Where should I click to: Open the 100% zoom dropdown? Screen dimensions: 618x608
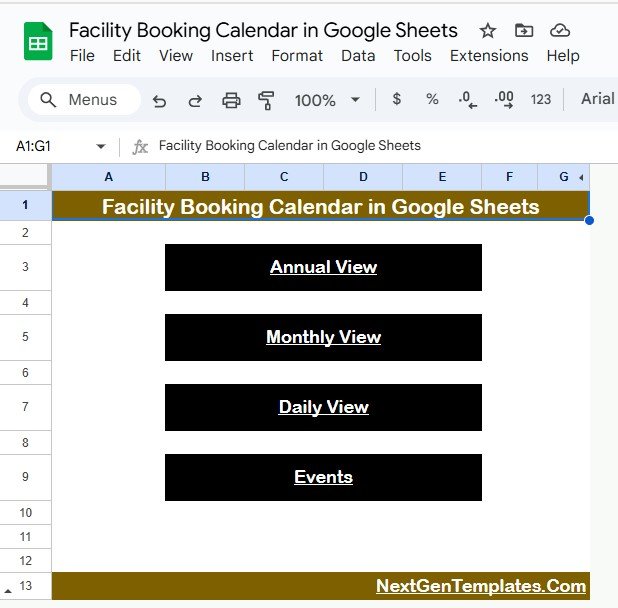tap(327, 100)
